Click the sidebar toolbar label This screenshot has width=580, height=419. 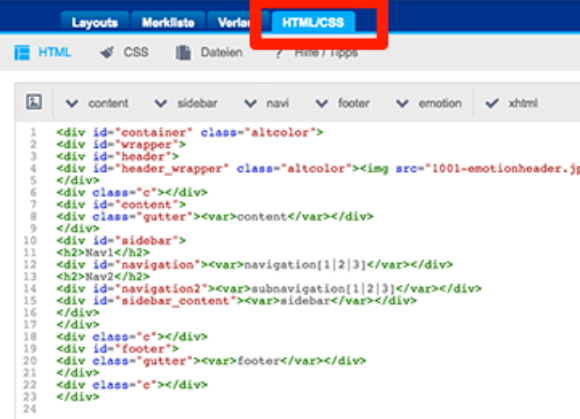197,103
